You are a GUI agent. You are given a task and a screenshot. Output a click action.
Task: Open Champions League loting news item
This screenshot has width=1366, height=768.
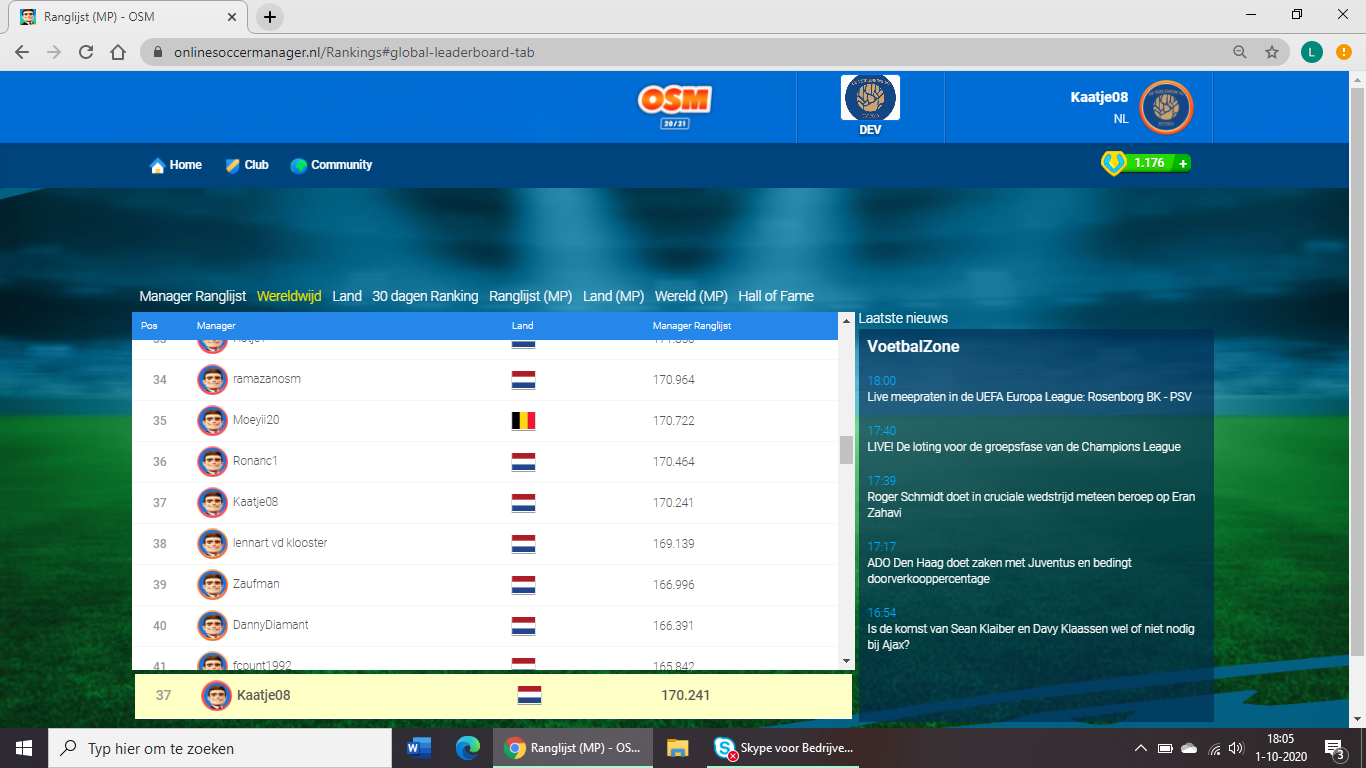1024,447
